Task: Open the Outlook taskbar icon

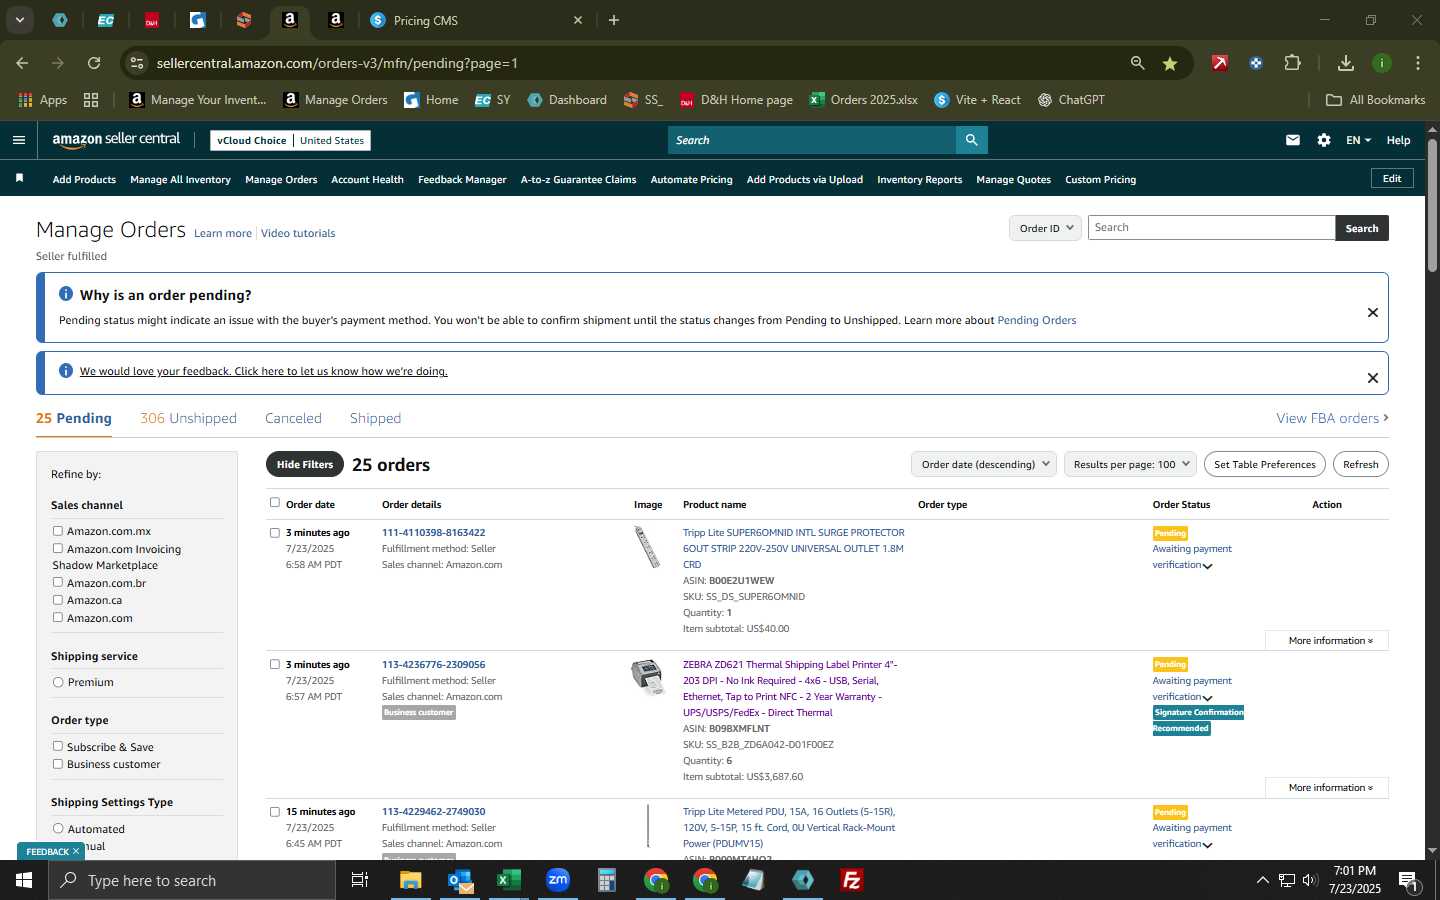Action: click(459, 880)
